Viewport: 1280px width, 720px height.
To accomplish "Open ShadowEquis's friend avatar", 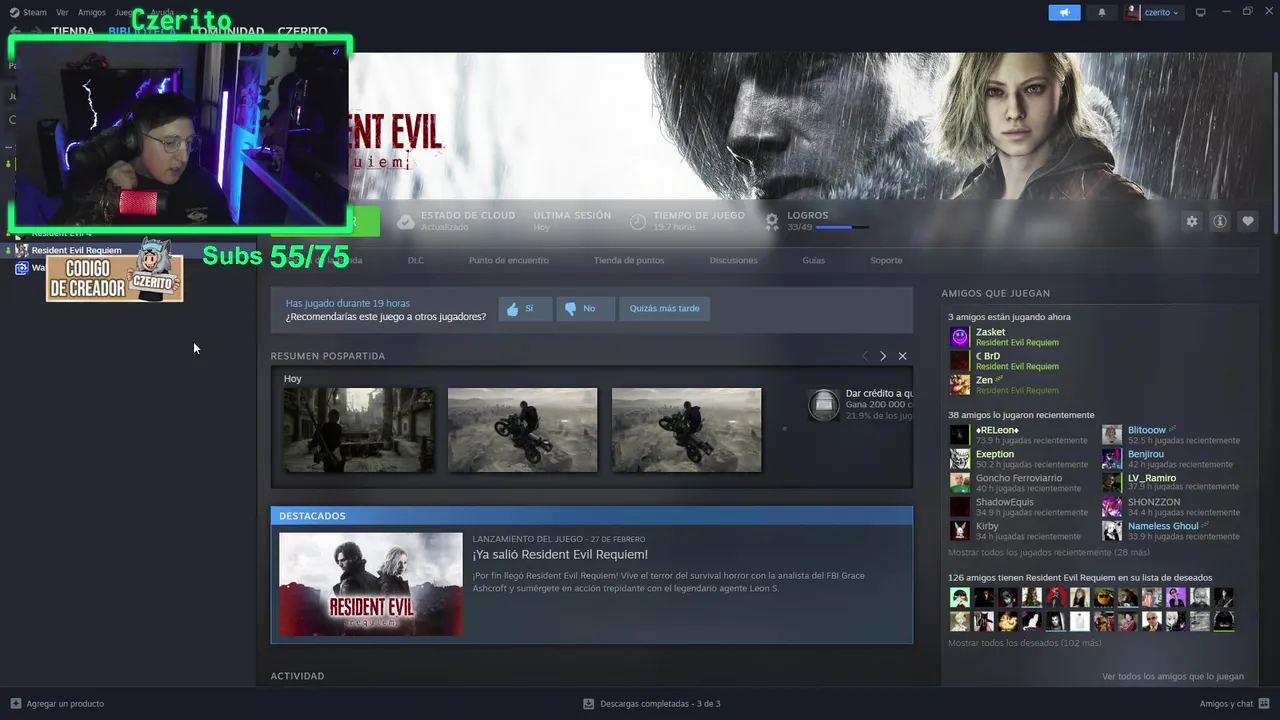I will click(x=959, y=507).
